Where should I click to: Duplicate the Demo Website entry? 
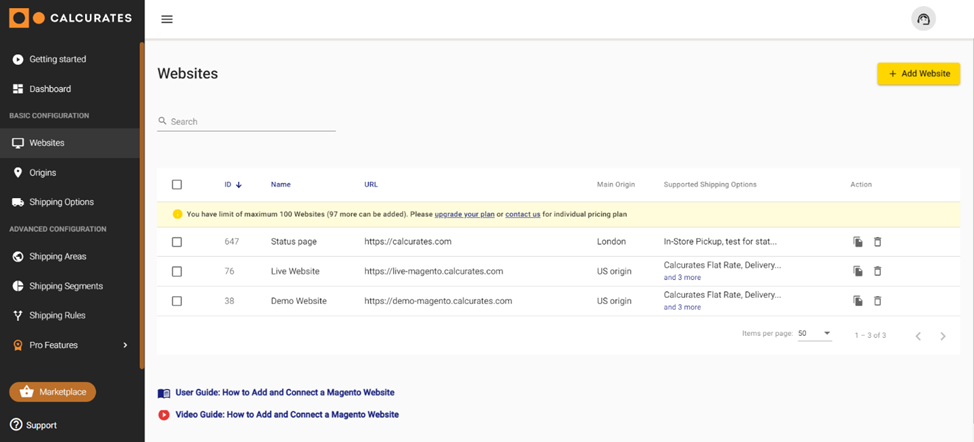click(857, 300)
